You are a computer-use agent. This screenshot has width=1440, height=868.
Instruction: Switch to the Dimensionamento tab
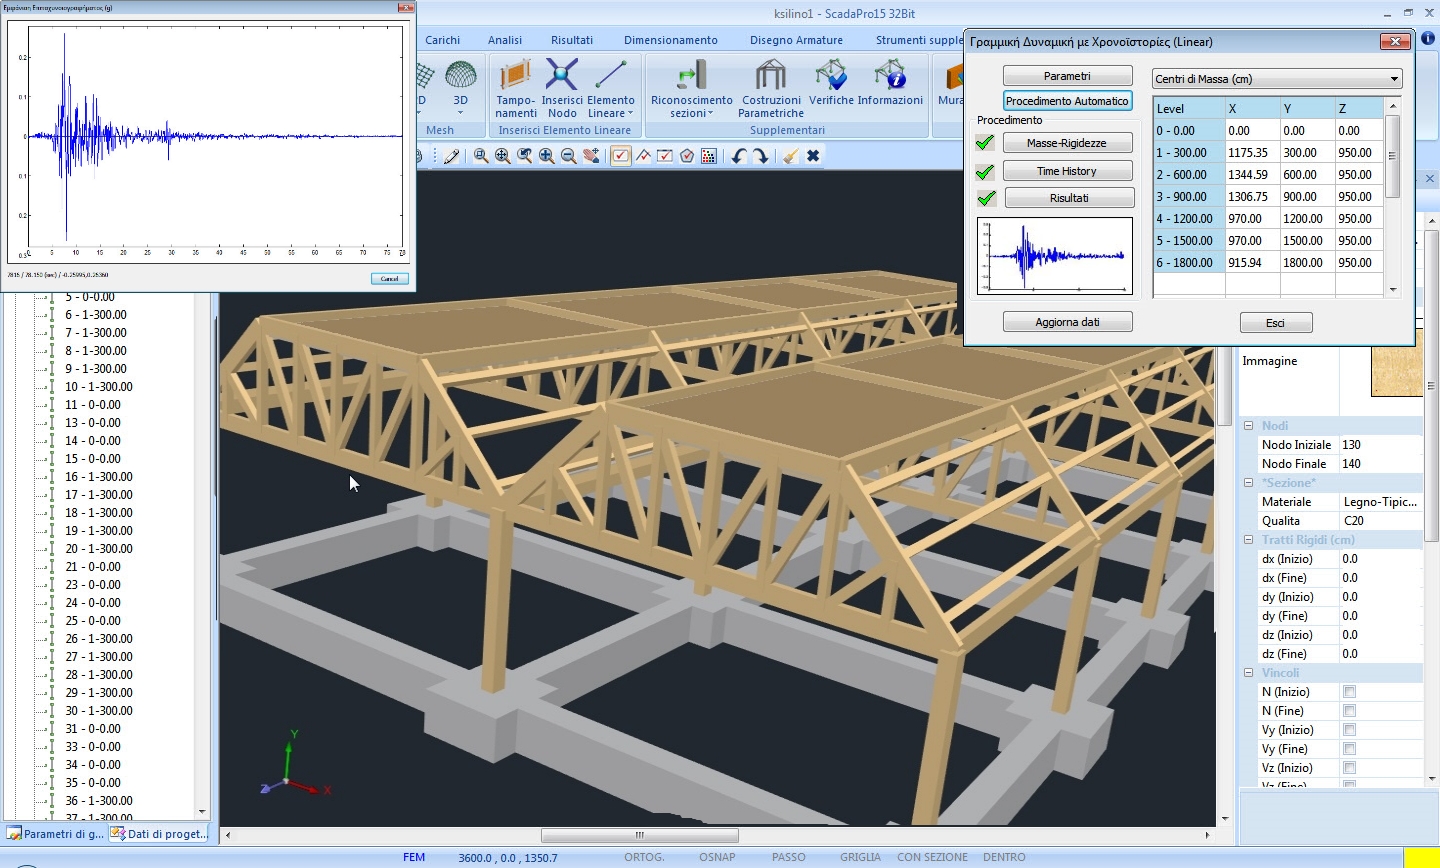coord(670,40)
